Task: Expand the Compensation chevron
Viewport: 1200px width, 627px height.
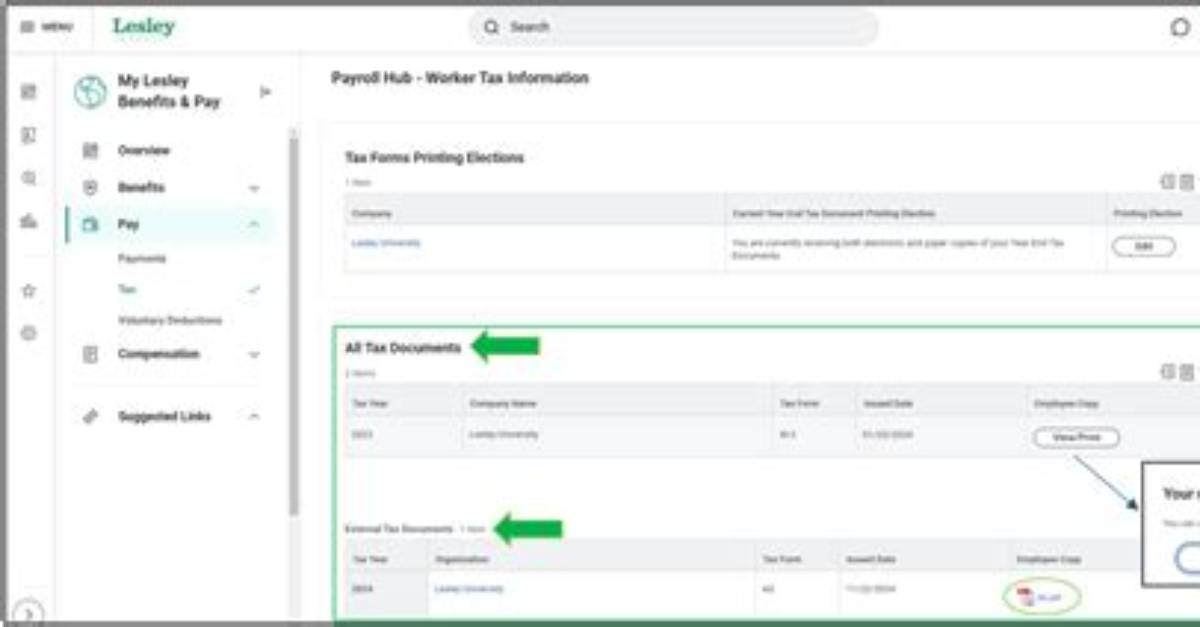Action: click(254, 354)
